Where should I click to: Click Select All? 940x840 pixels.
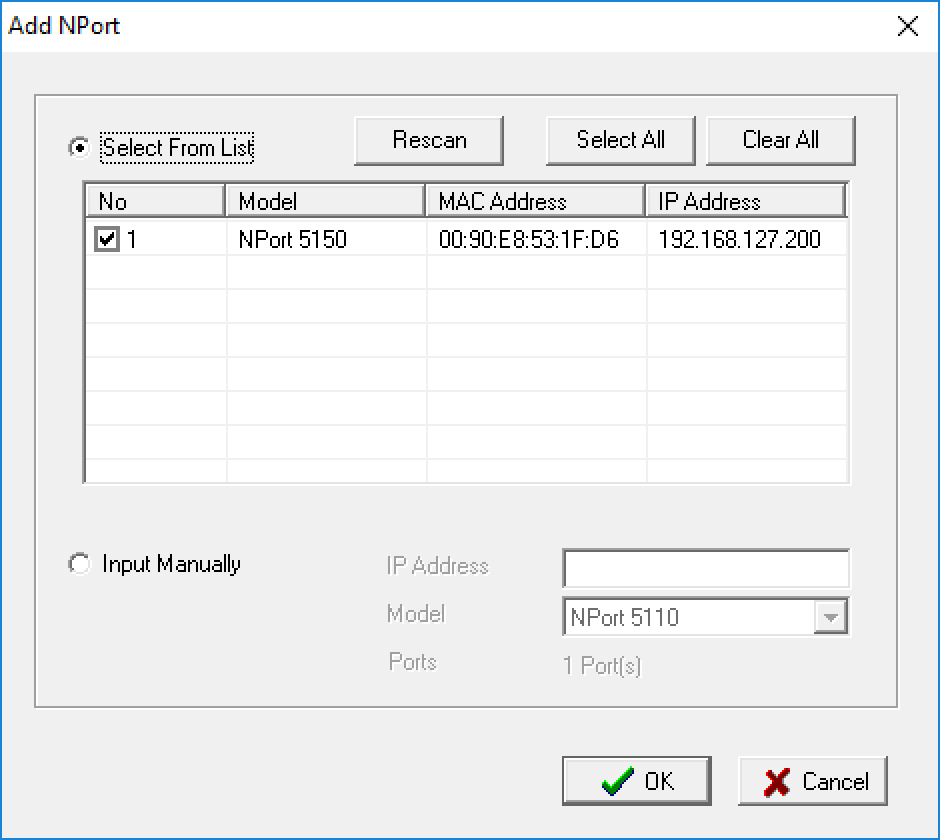[620, 140]
